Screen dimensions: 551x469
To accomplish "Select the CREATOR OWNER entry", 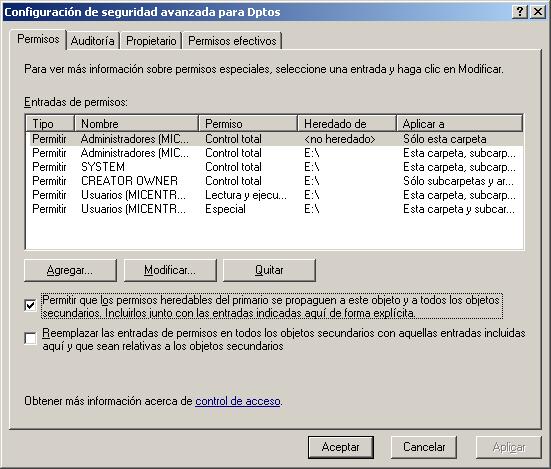I will [274, 181].
